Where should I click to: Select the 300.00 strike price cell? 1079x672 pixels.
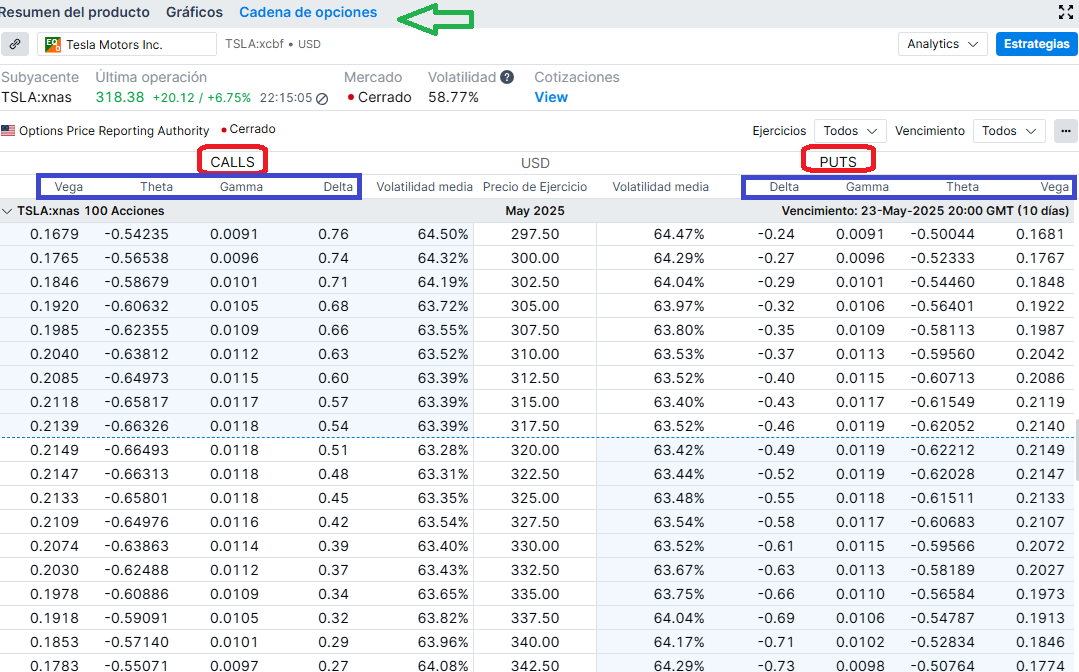[x=535, y=259]
